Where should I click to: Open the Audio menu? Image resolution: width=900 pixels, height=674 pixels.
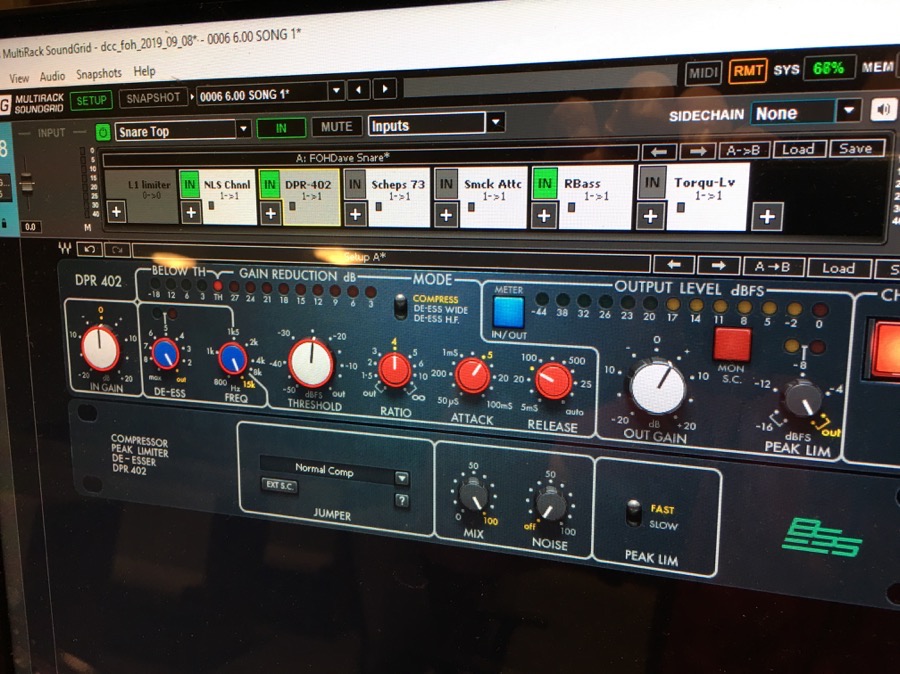[52, 76]
